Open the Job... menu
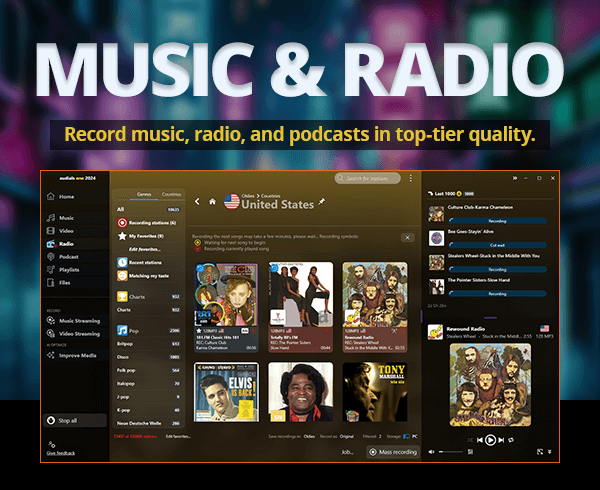This screenshot has height=490, width=600. 347,452
